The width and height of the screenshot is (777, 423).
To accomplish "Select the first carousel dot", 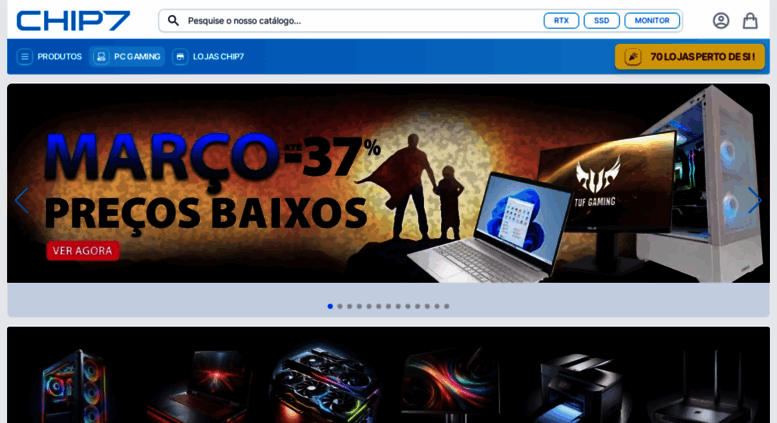I will pyautogui.click(x=330, y=306).
